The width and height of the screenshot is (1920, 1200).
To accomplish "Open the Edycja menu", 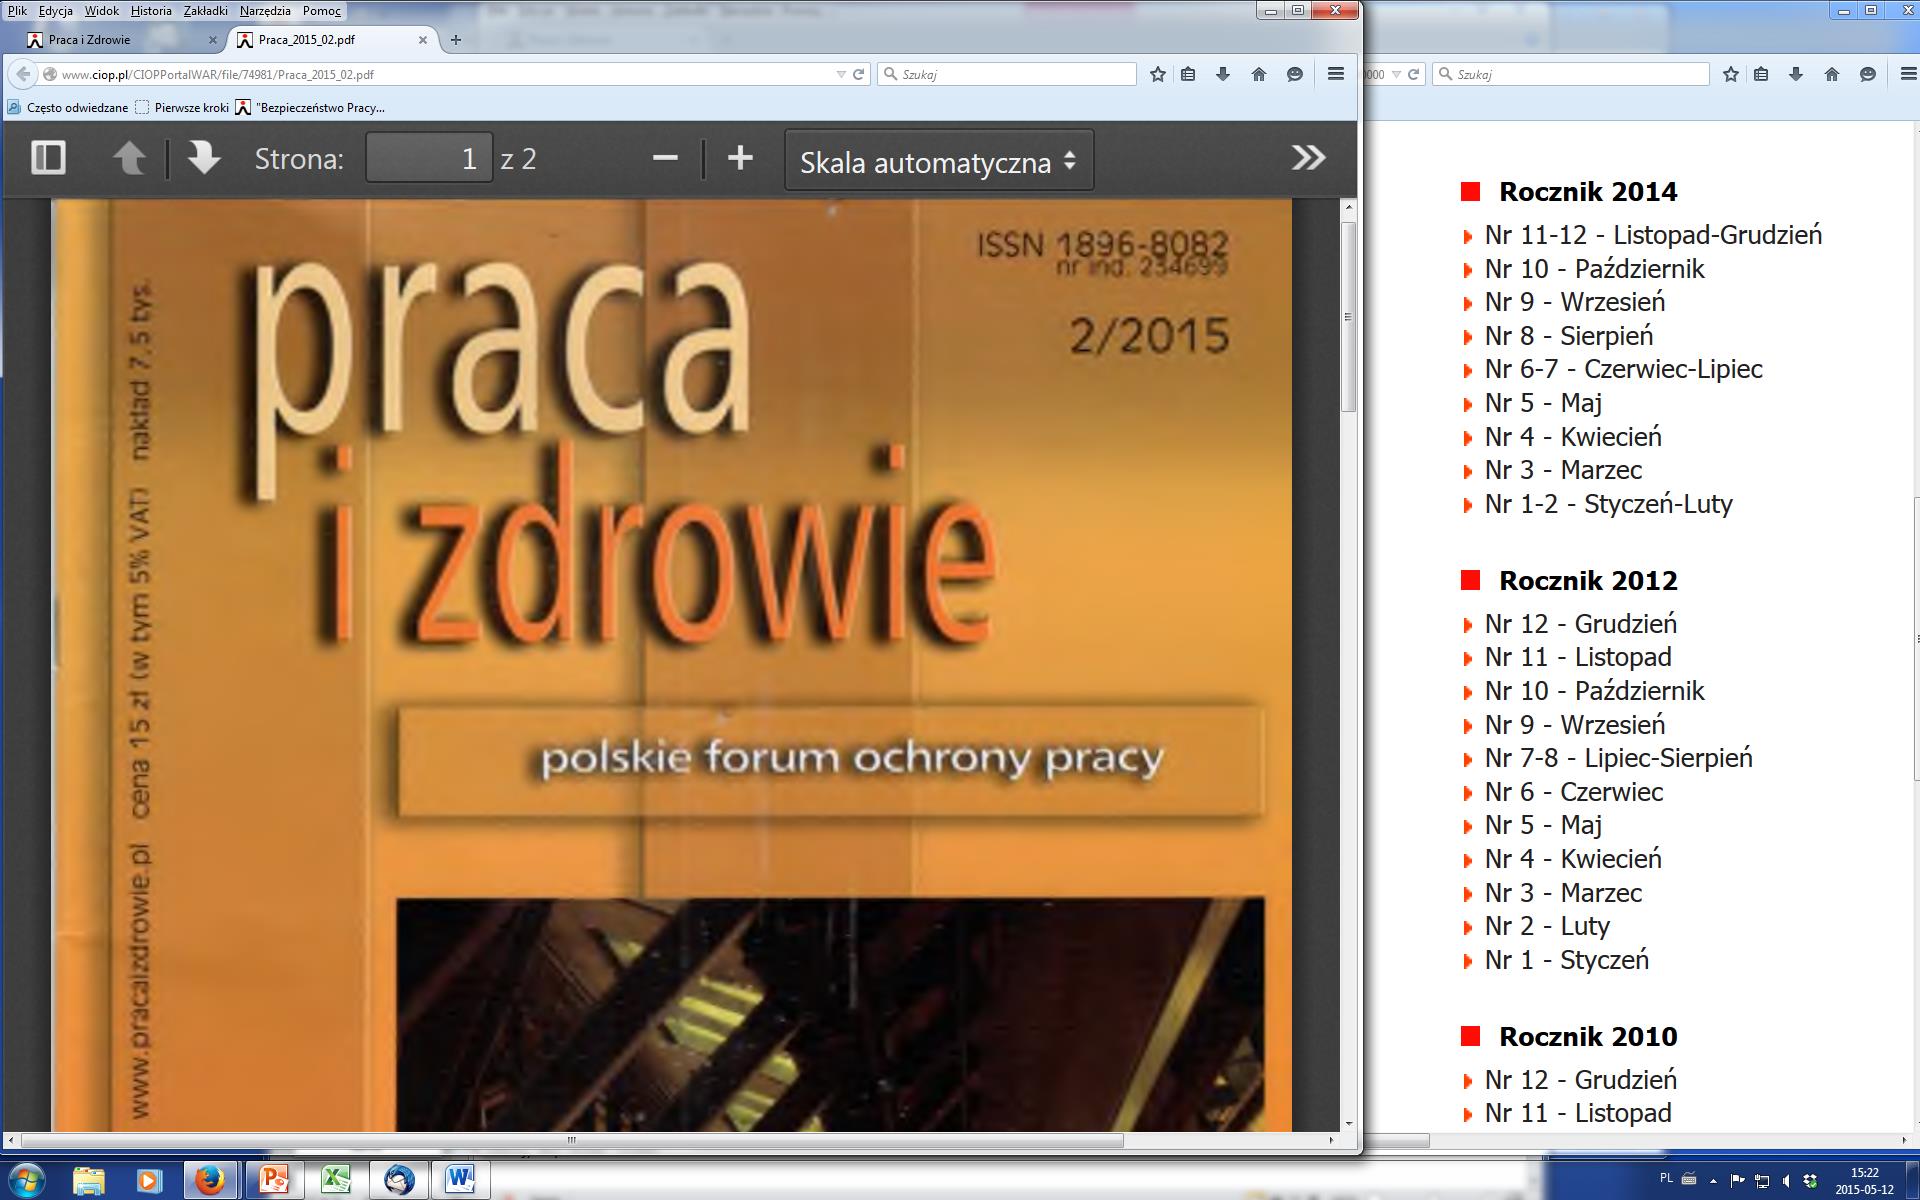I will pos(56,11).
